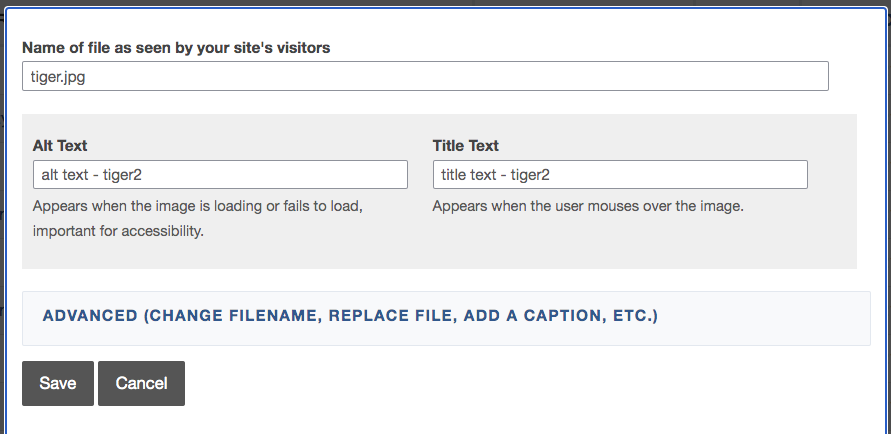Place cursor after 'tiger2' in Alt Text field
The image size is (891, 434).
tap(142, 175)
